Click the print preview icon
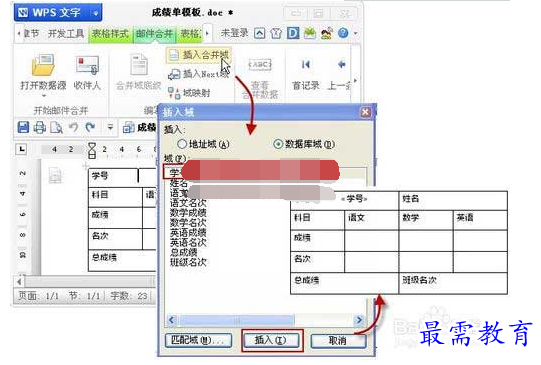Screen dimensions: 541x365 tap(56, 128)
